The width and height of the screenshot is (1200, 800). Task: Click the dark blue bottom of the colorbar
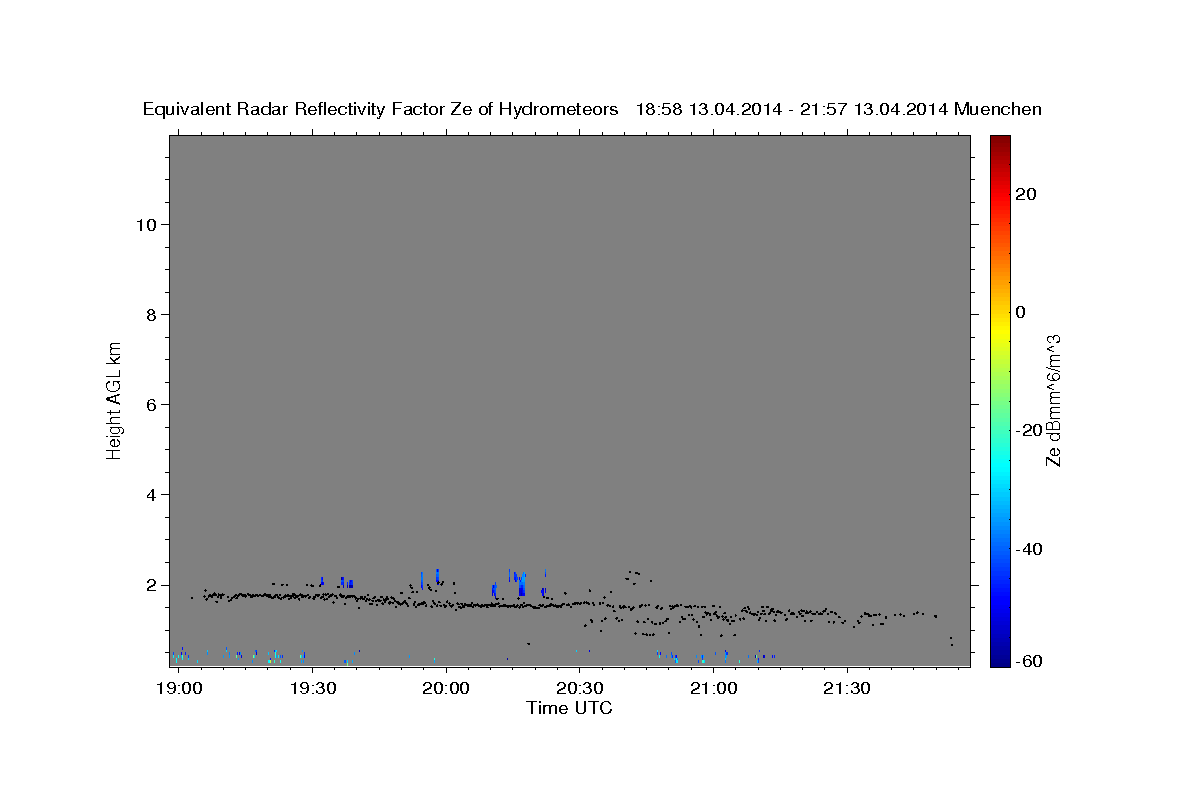1000,657
